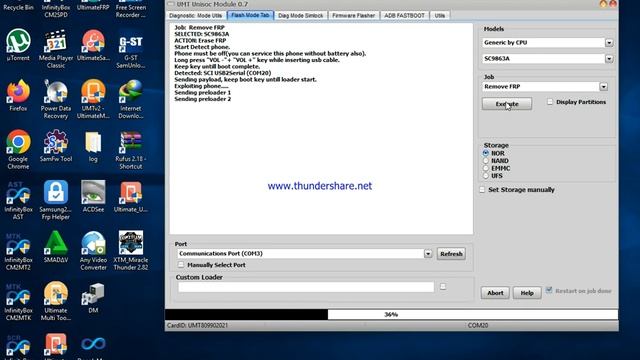
Task: Launch Internet Download Manager icon
Action: pyautogui.click(x=131, y=99)
